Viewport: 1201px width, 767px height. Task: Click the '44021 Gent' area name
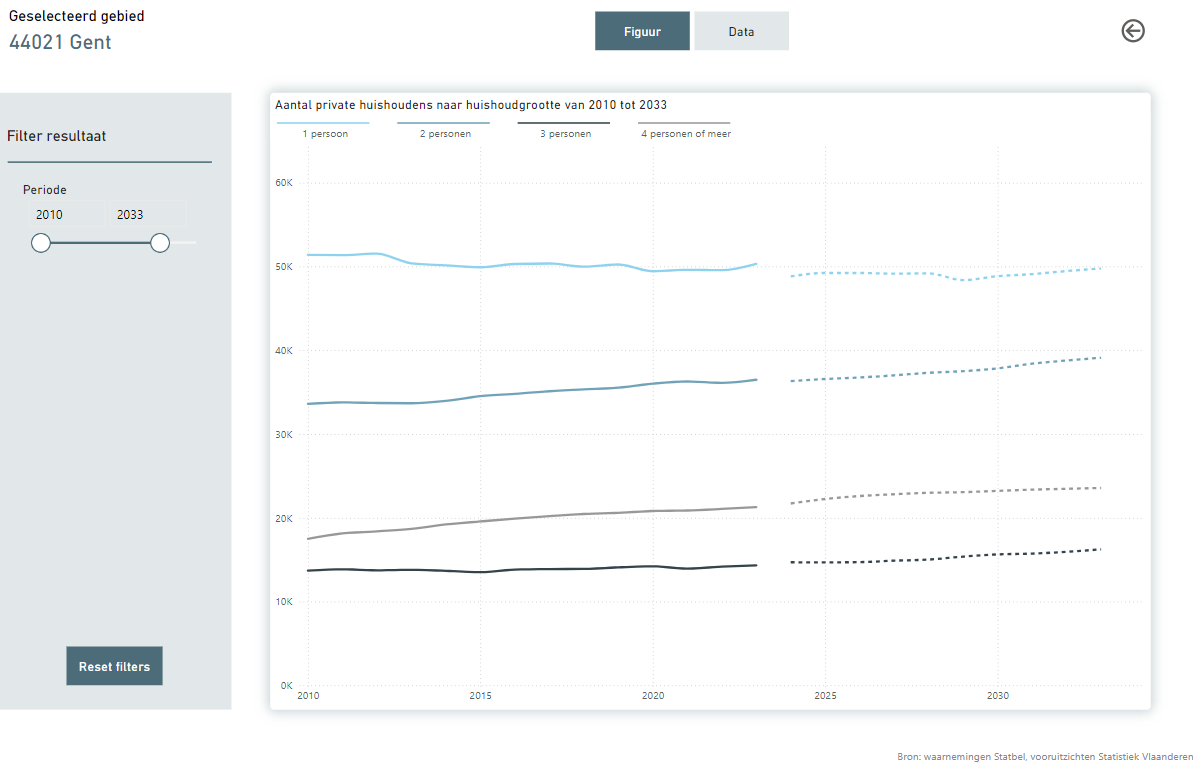pyautogui.click(x=60, y=42)
